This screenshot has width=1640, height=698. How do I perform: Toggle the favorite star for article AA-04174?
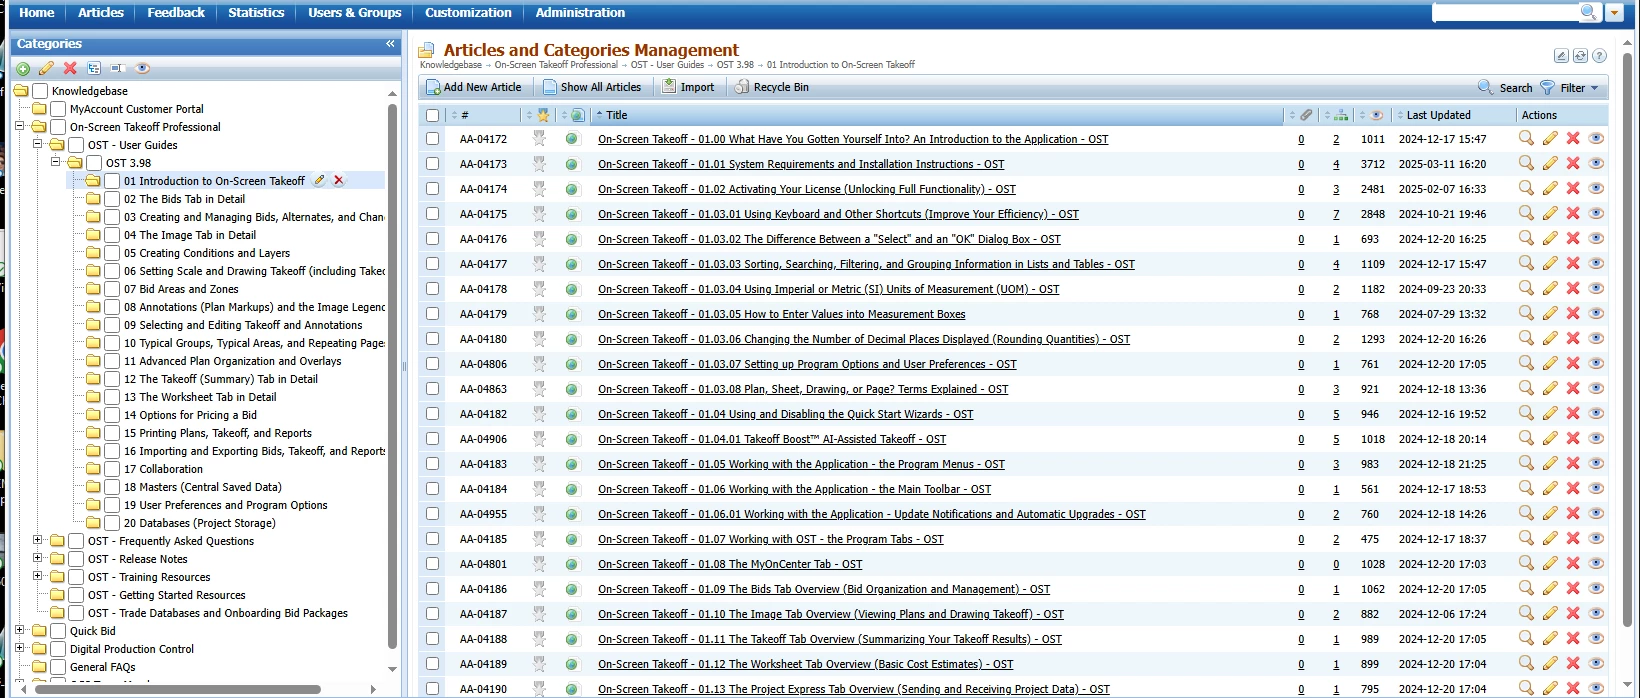(540, 188)
